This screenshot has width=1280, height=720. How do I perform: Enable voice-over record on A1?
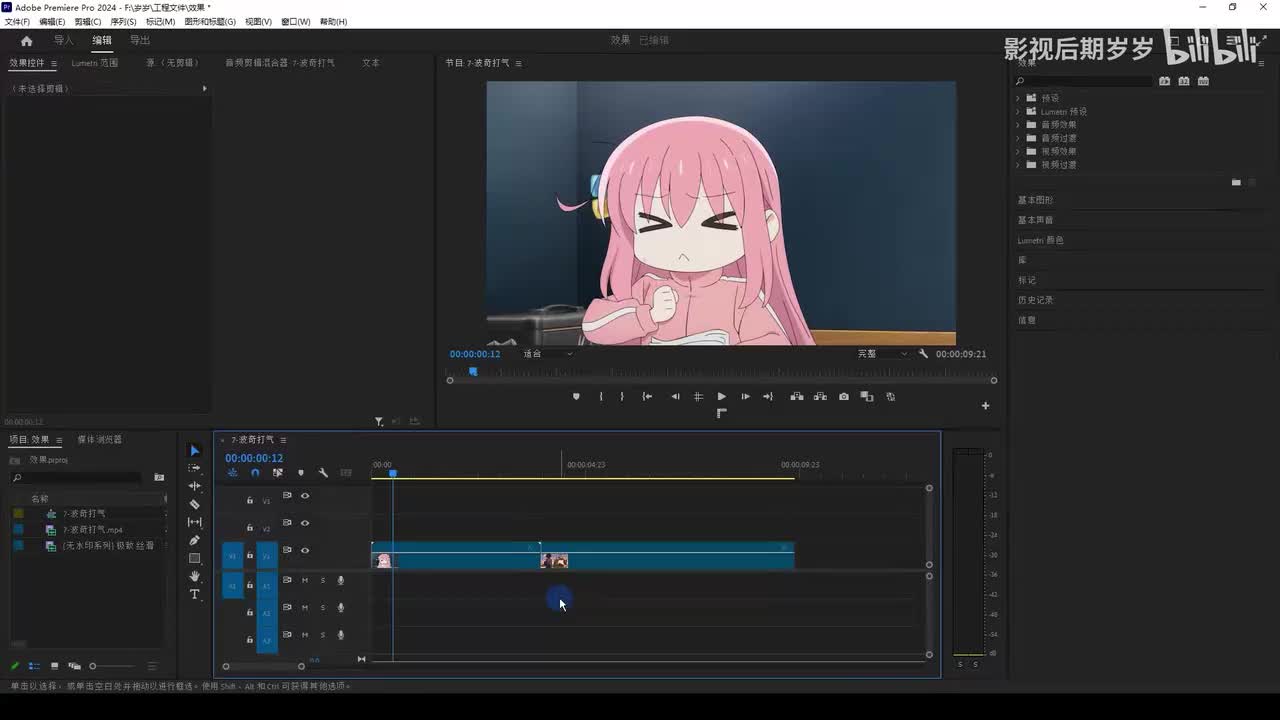click(340, 580)
